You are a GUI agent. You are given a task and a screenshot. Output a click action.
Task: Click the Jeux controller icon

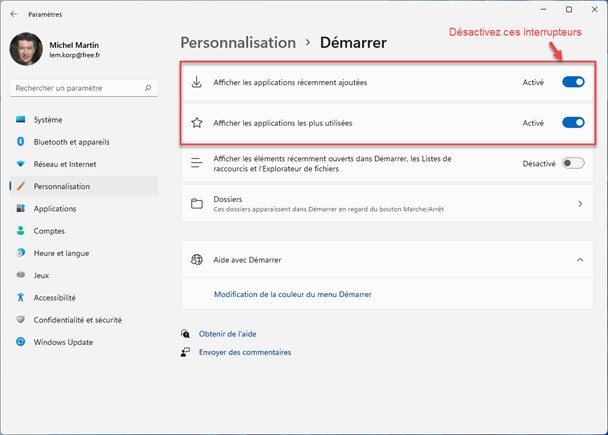coord(20,275)
